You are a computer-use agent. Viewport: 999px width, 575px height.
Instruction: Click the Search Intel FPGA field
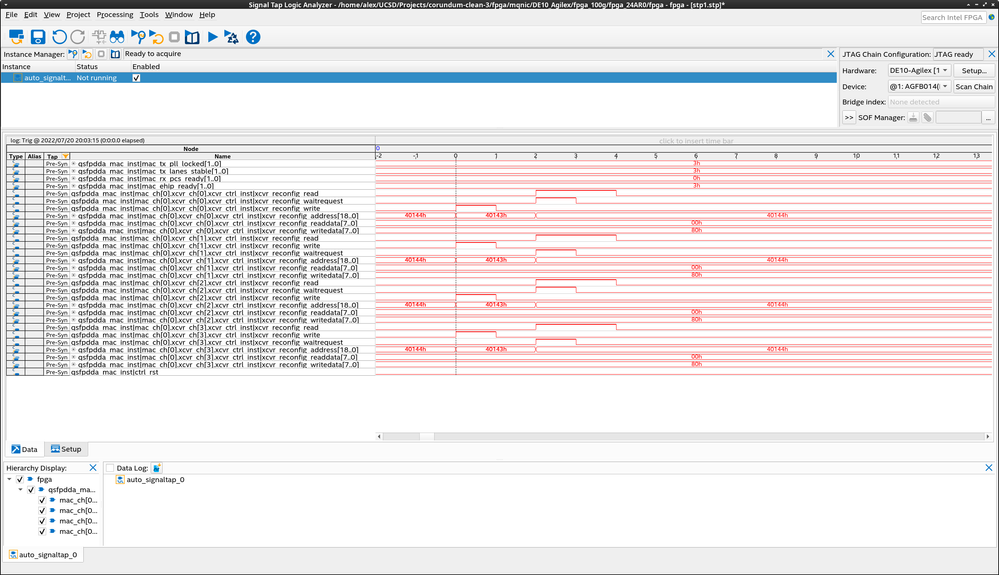point(952,17)
